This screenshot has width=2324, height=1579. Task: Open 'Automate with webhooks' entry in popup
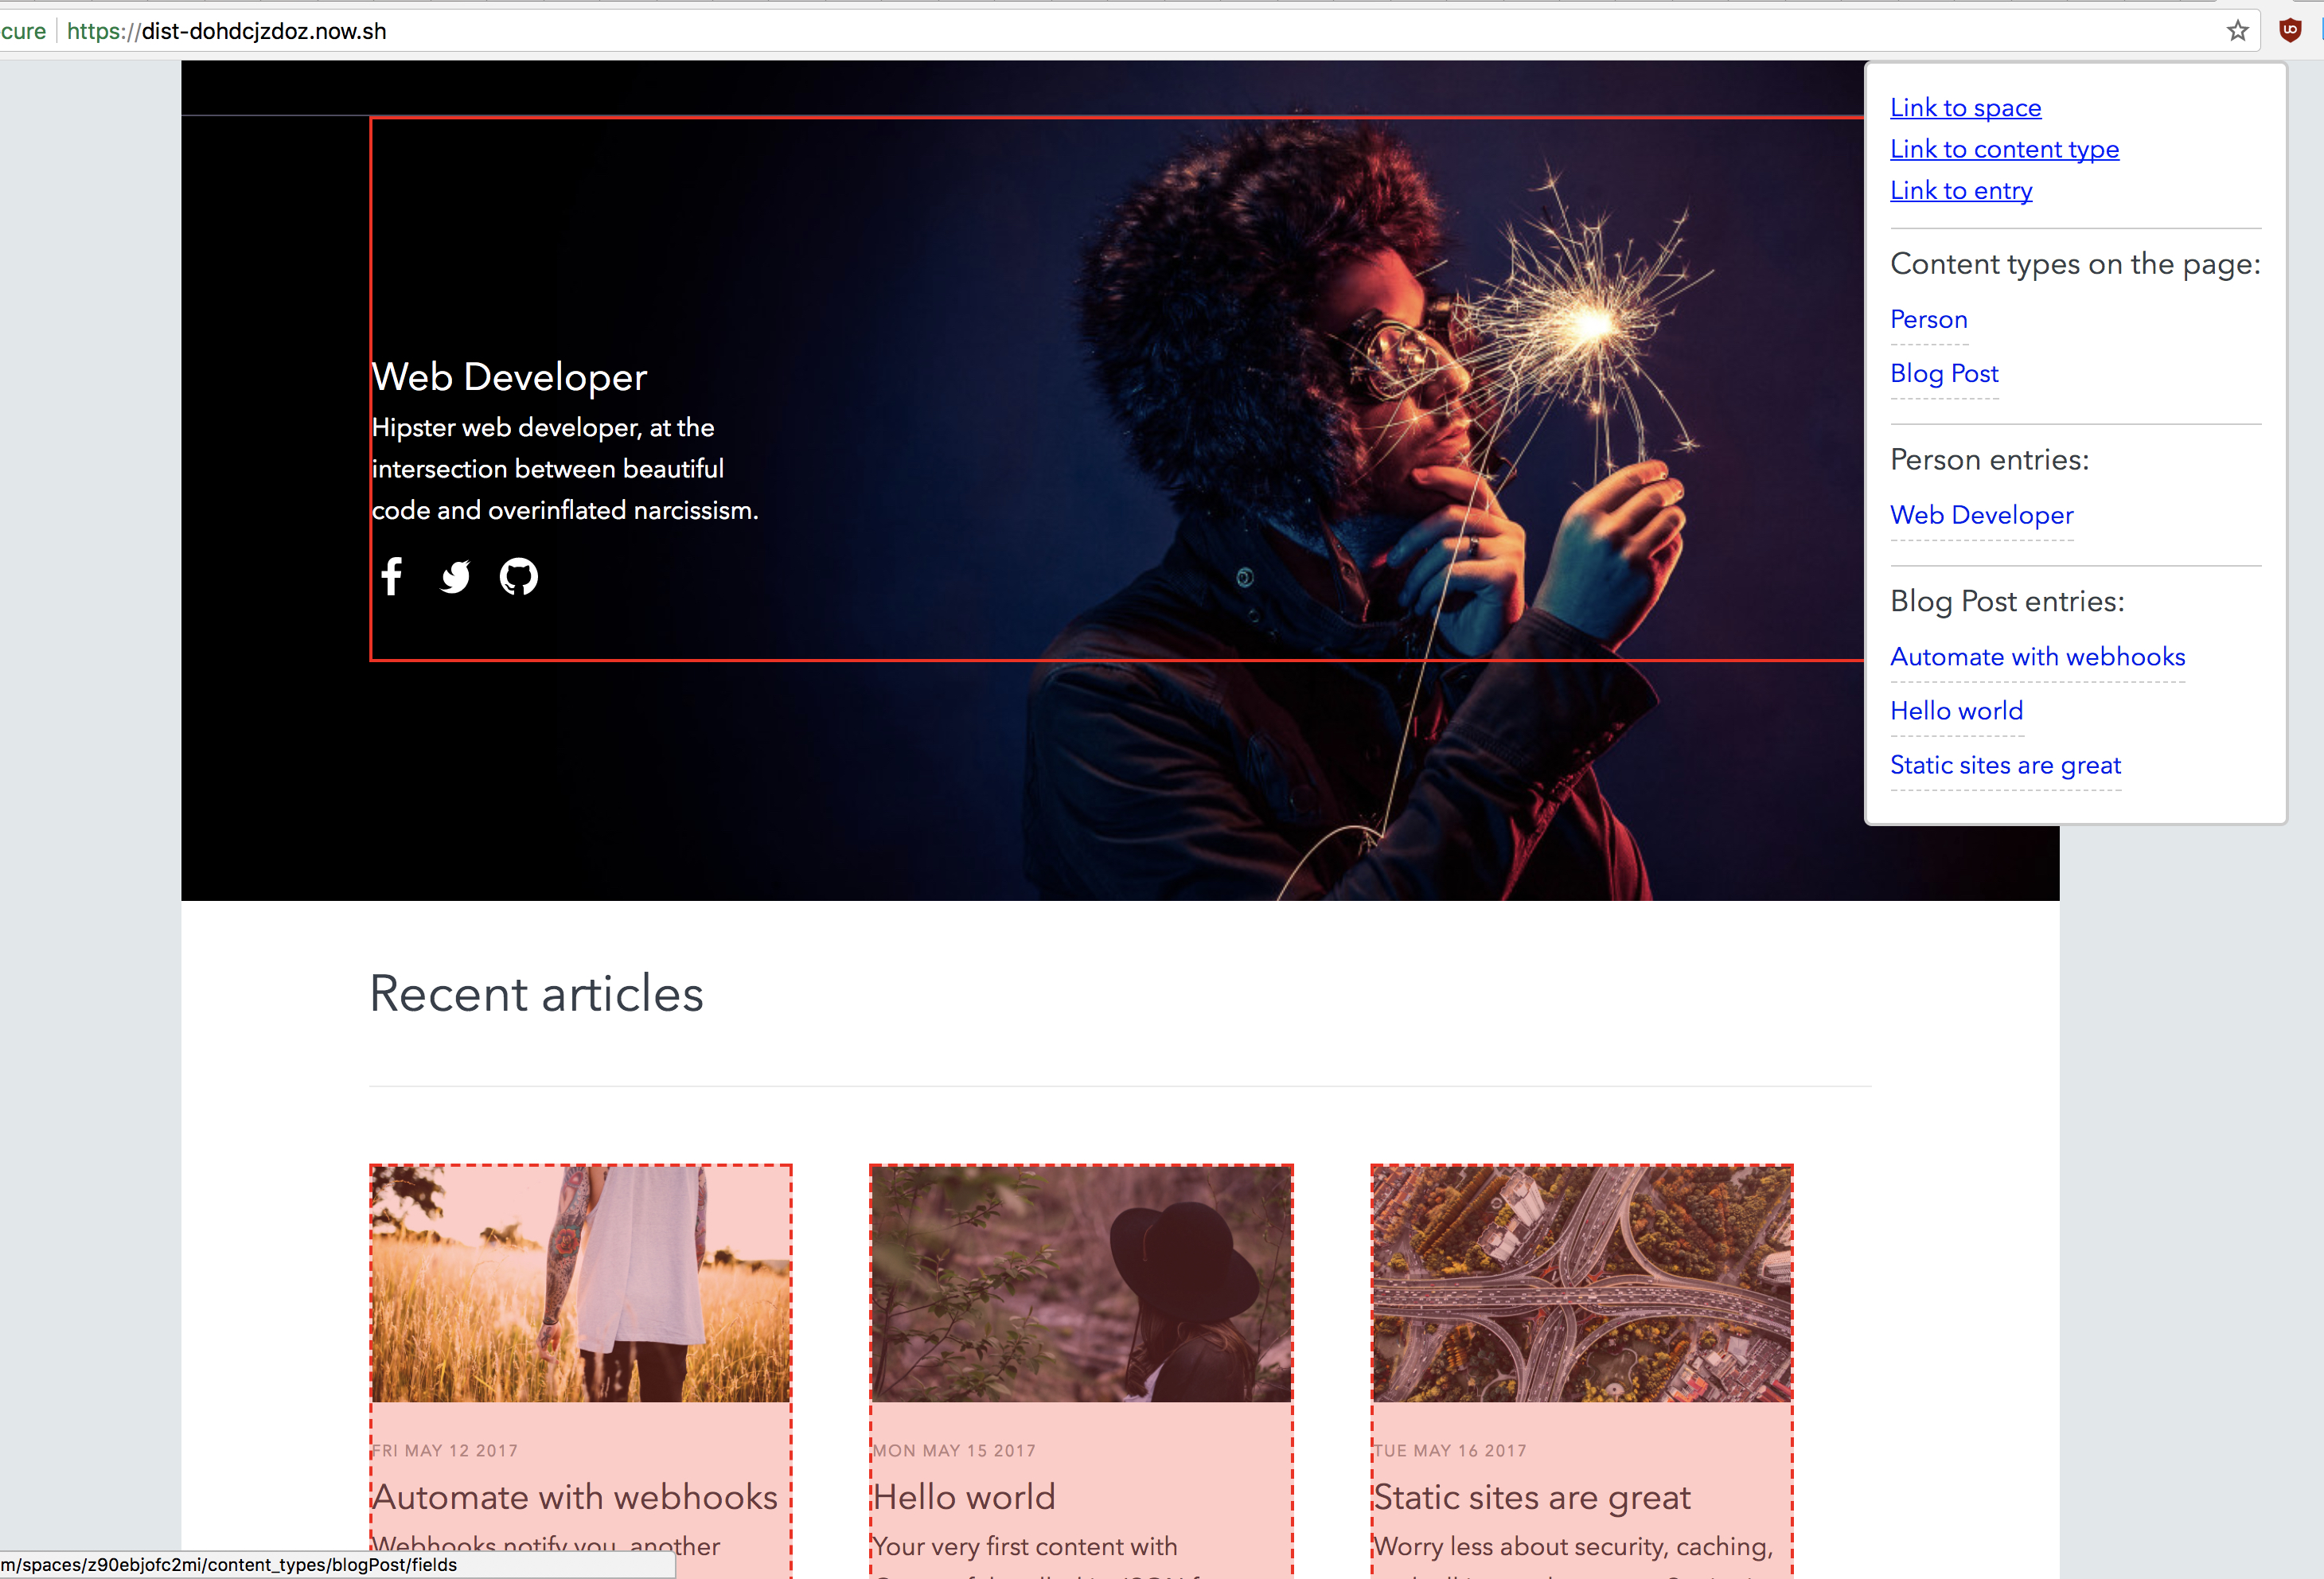point(2036,656)
